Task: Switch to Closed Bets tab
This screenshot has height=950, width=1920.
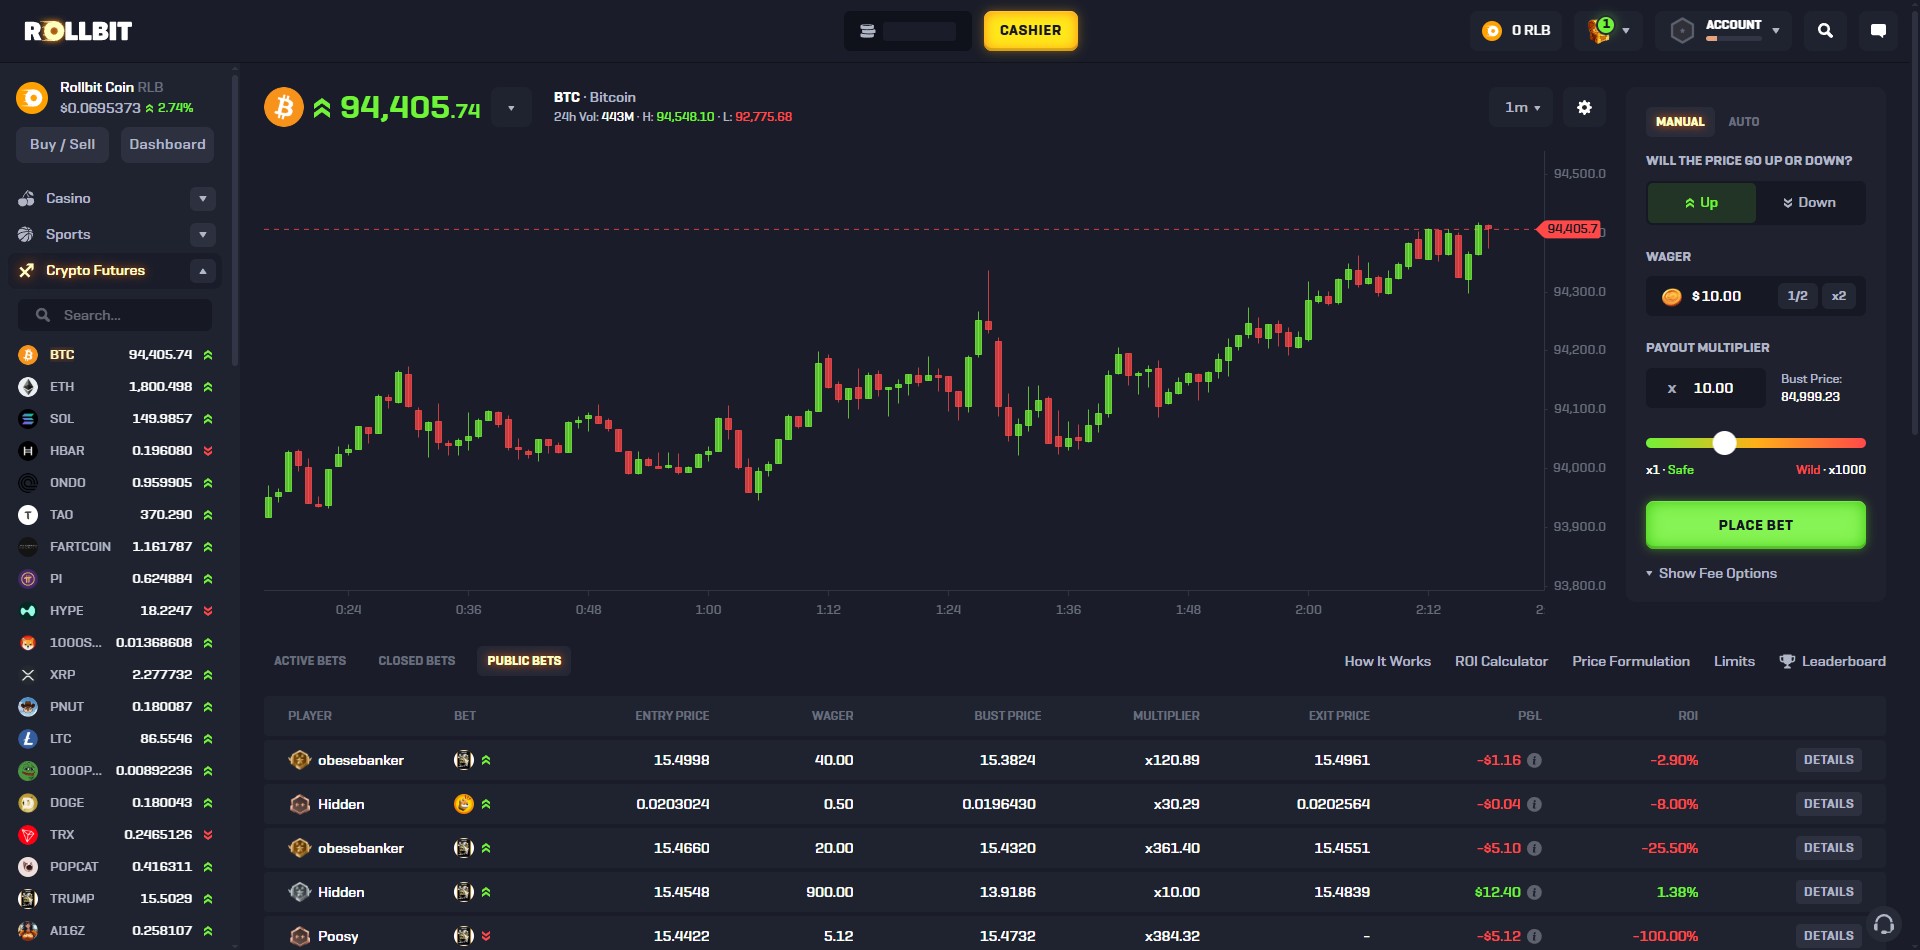Action: tap(417, 661)
